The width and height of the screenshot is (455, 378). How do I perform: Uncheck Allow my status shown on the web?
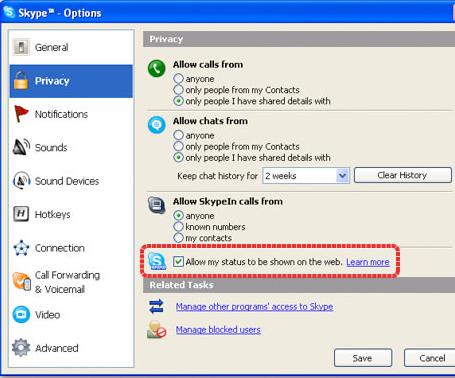point(178,261)
